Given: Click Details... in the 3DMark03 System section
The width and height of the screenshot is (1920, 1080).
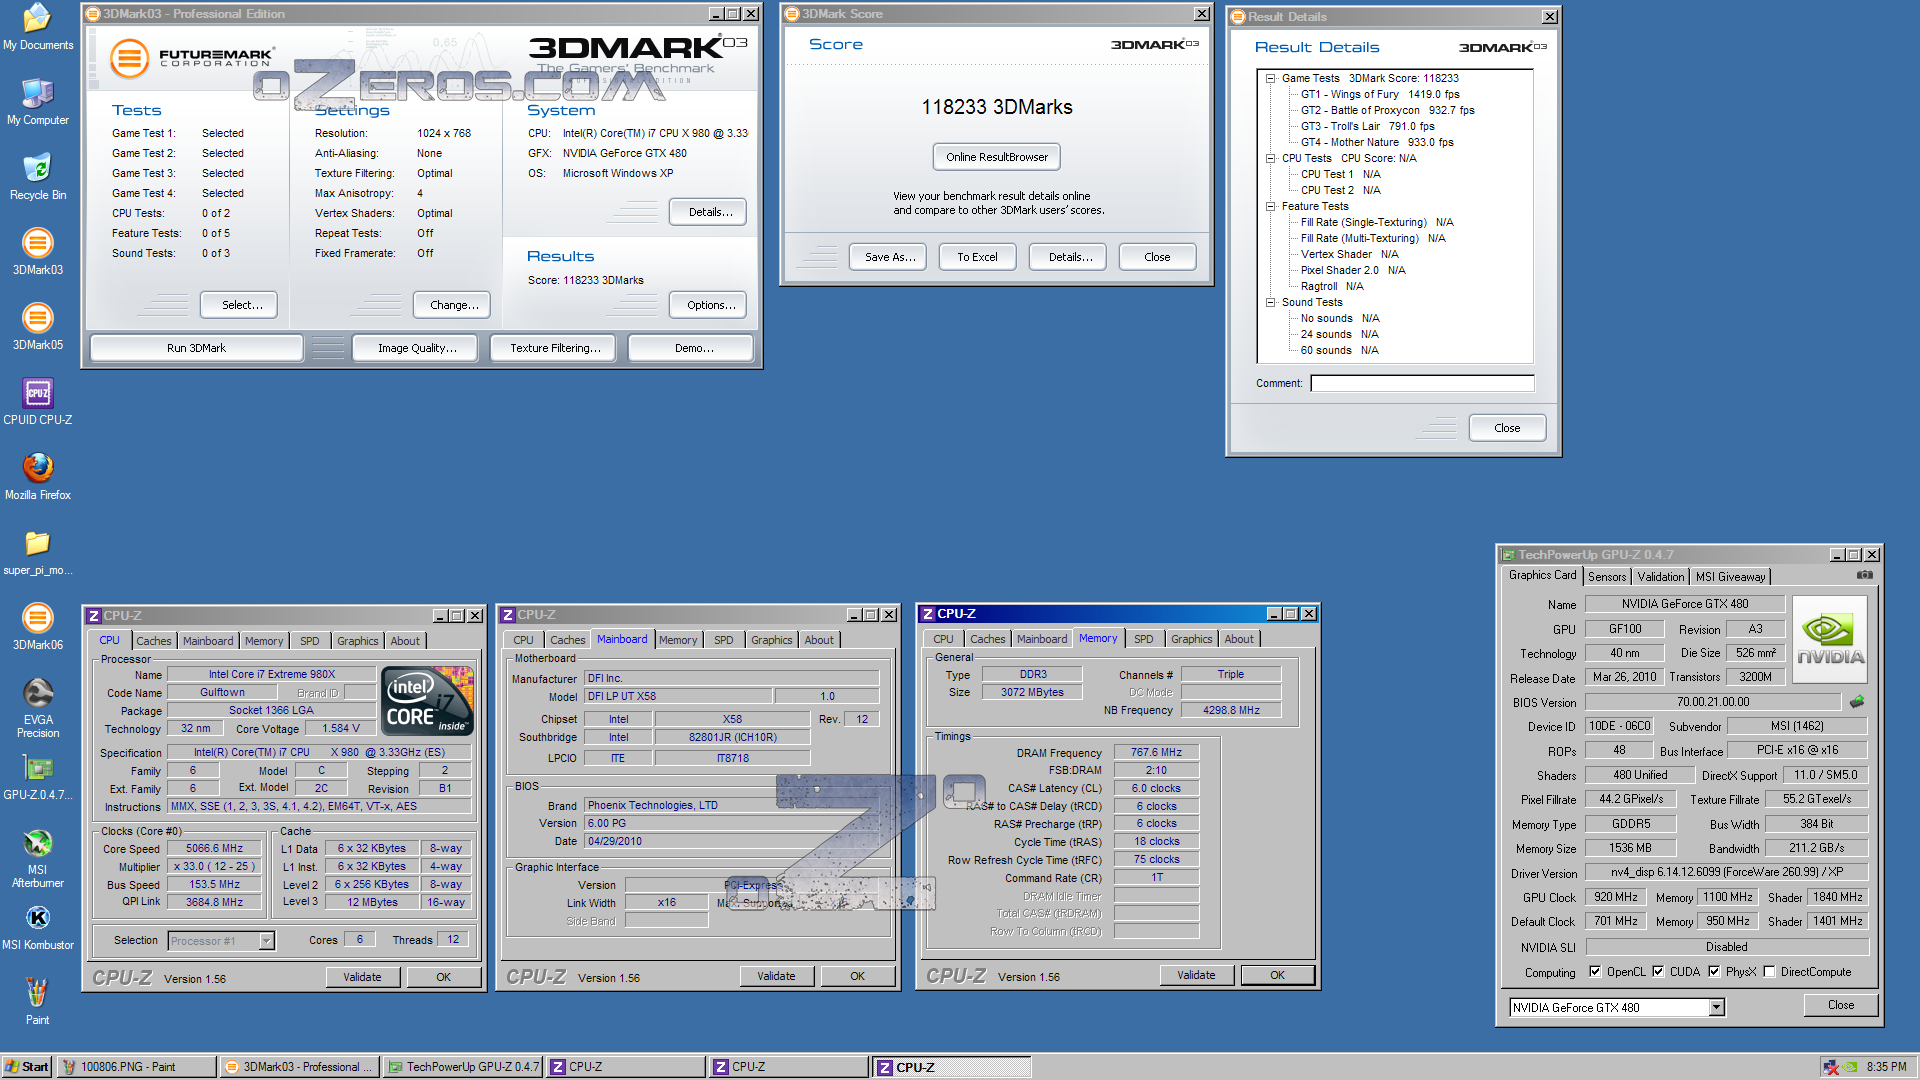Looking at the screenshot, I should (x=710, y=212).
